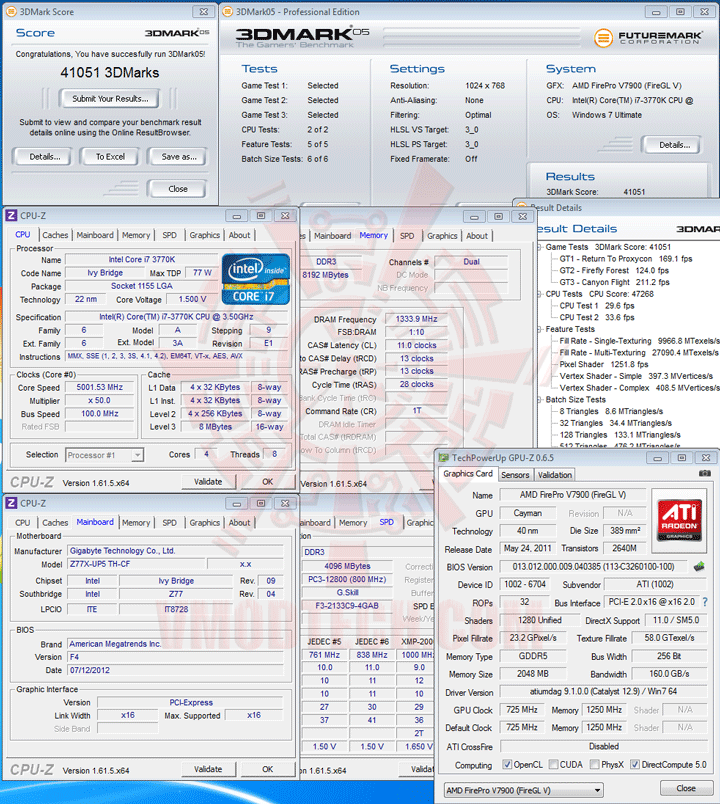Click Details button under System section

coord(674,145)
